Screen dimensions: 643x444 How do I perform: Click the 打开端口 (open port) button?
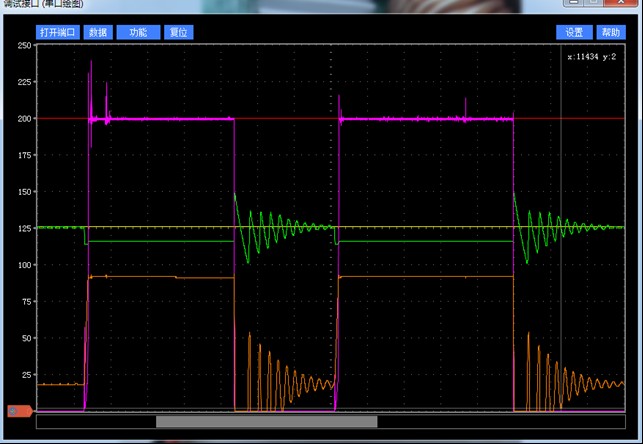[58, 32]
